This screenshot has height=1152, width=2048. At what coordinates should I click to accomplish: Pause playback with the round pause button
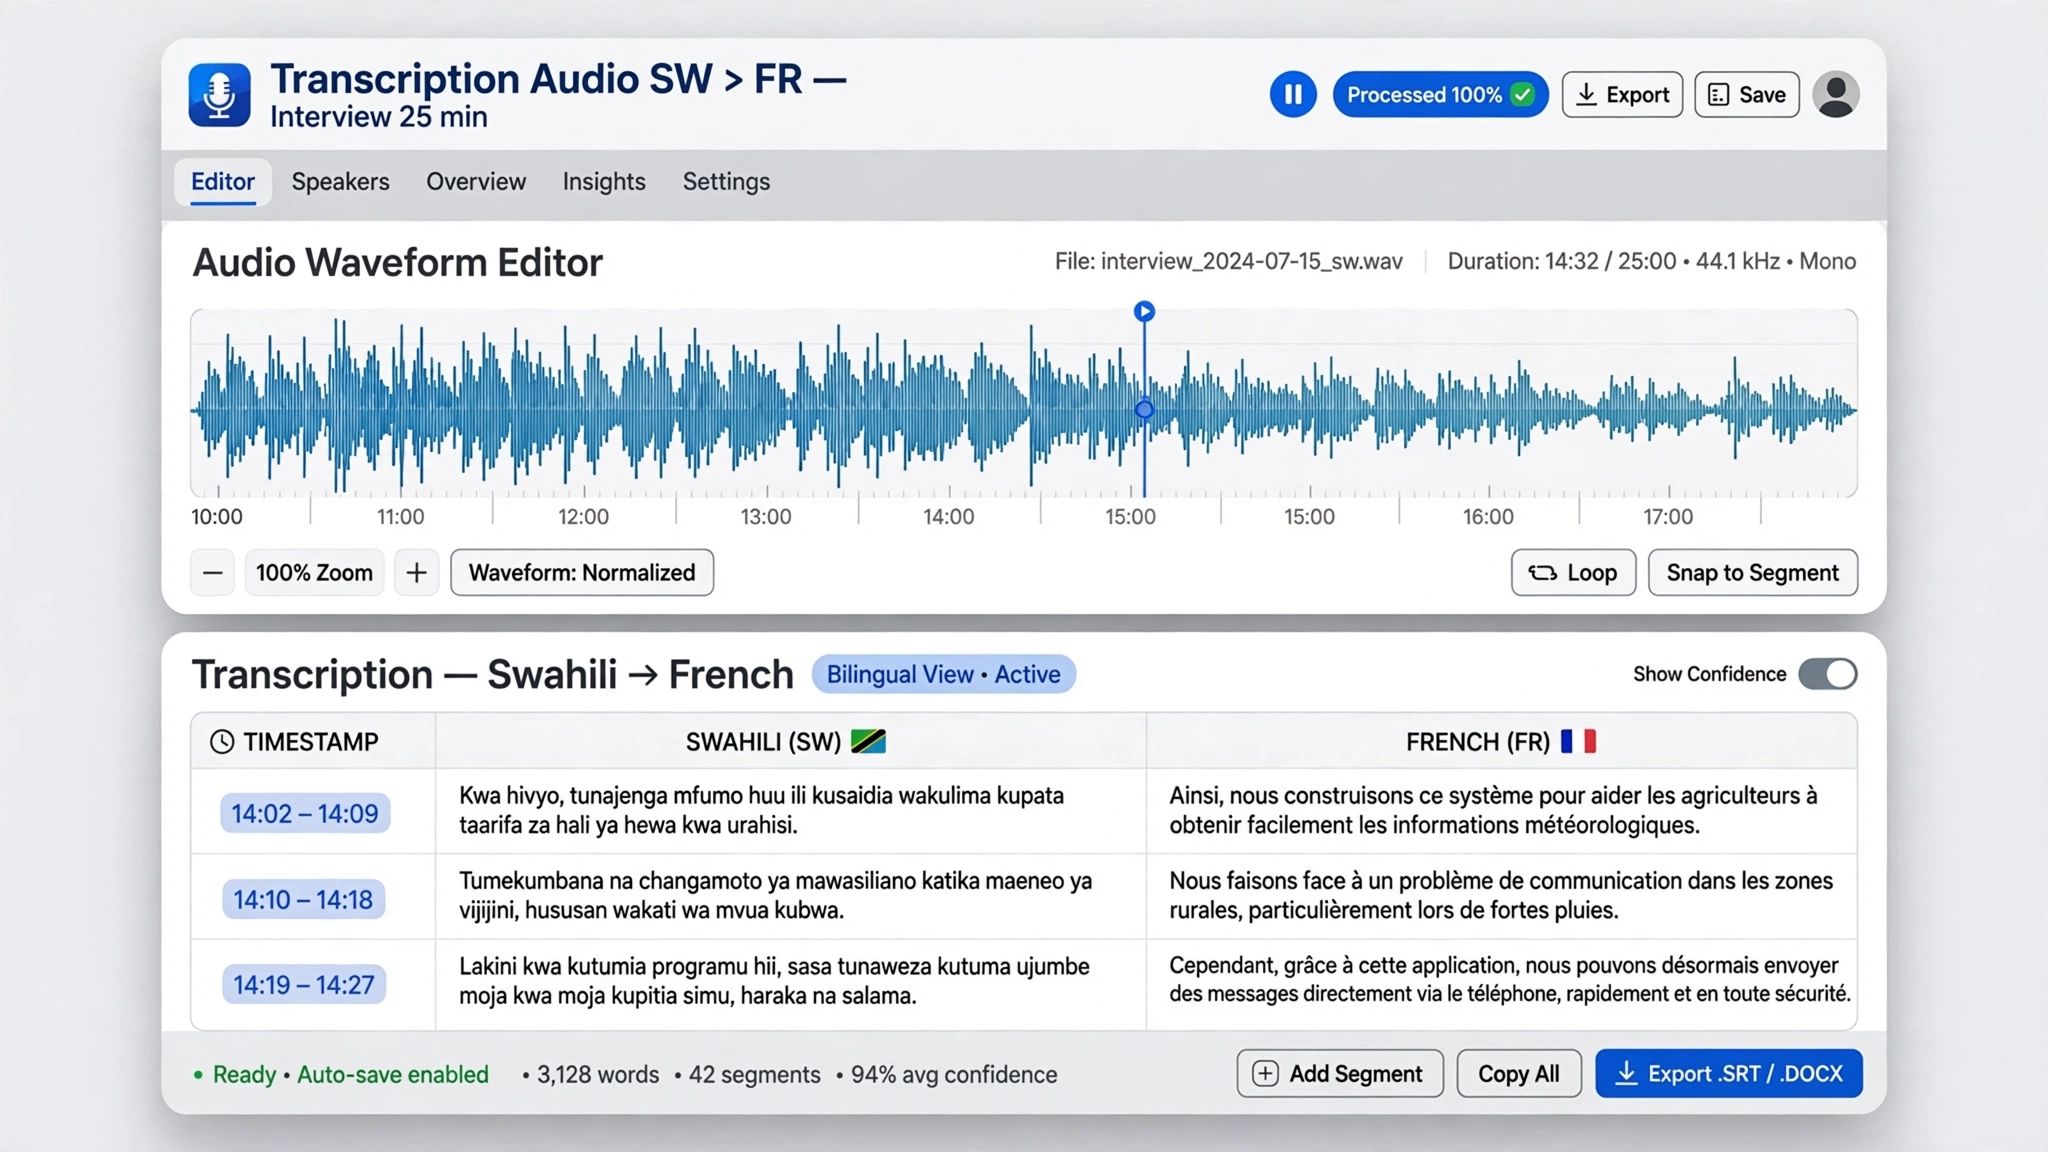(1293, 95)
